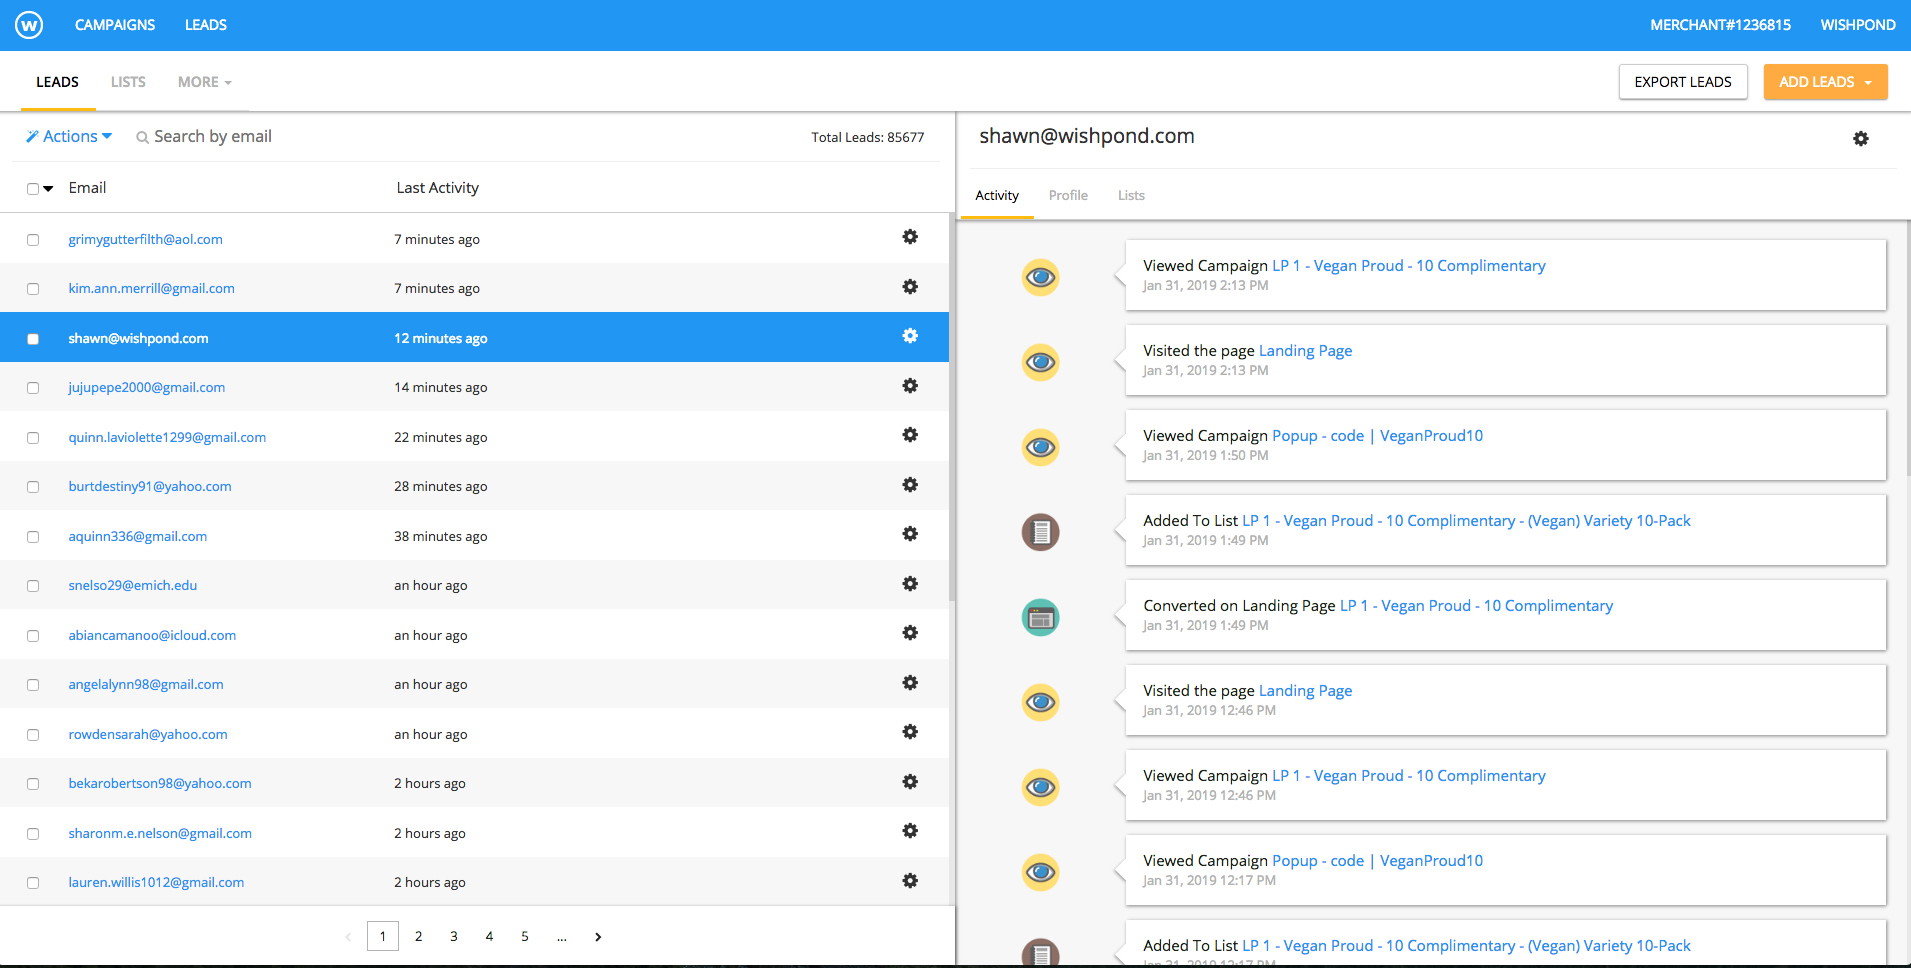Open the gear settings icon for shawn@wishpond.com row
The width and height of the screenshot is (1911, 968).
tap(909, 336)
